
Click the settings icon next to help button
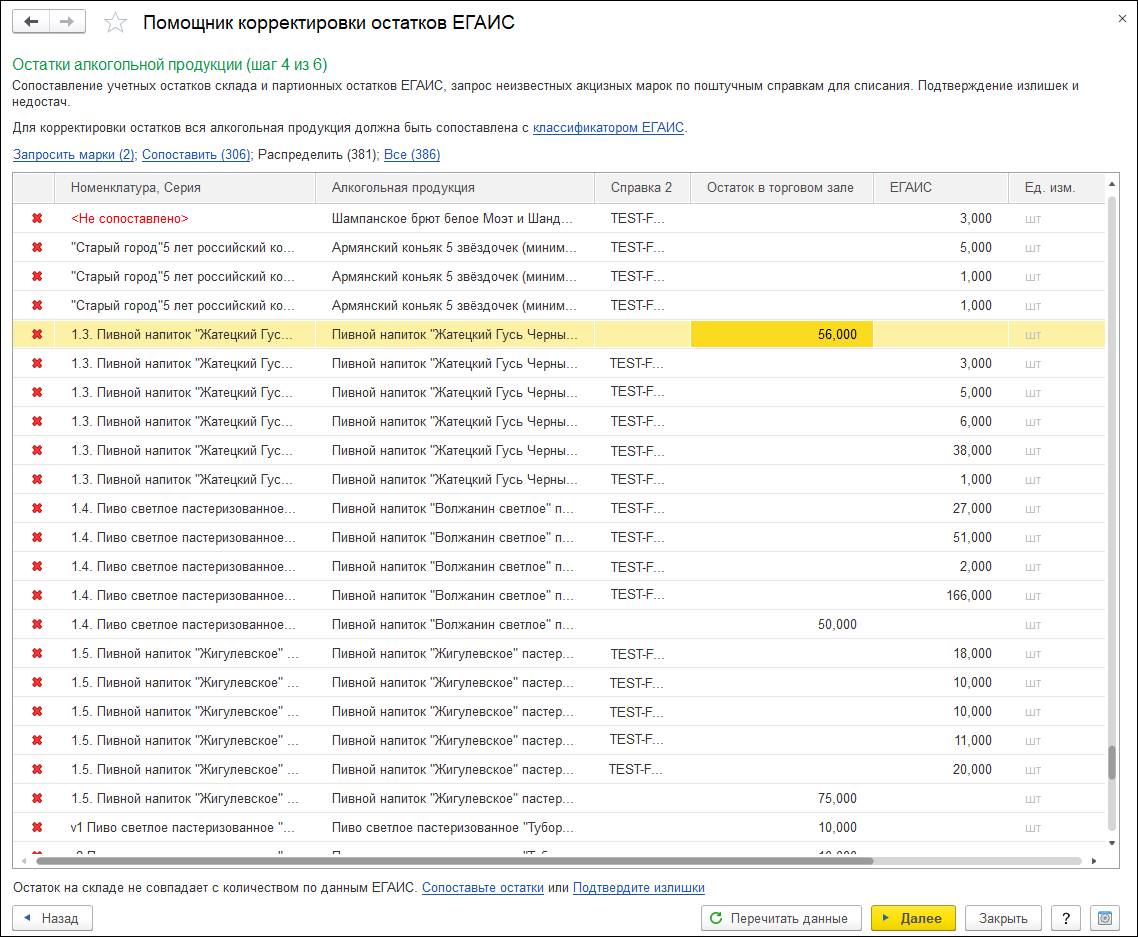1105,918
